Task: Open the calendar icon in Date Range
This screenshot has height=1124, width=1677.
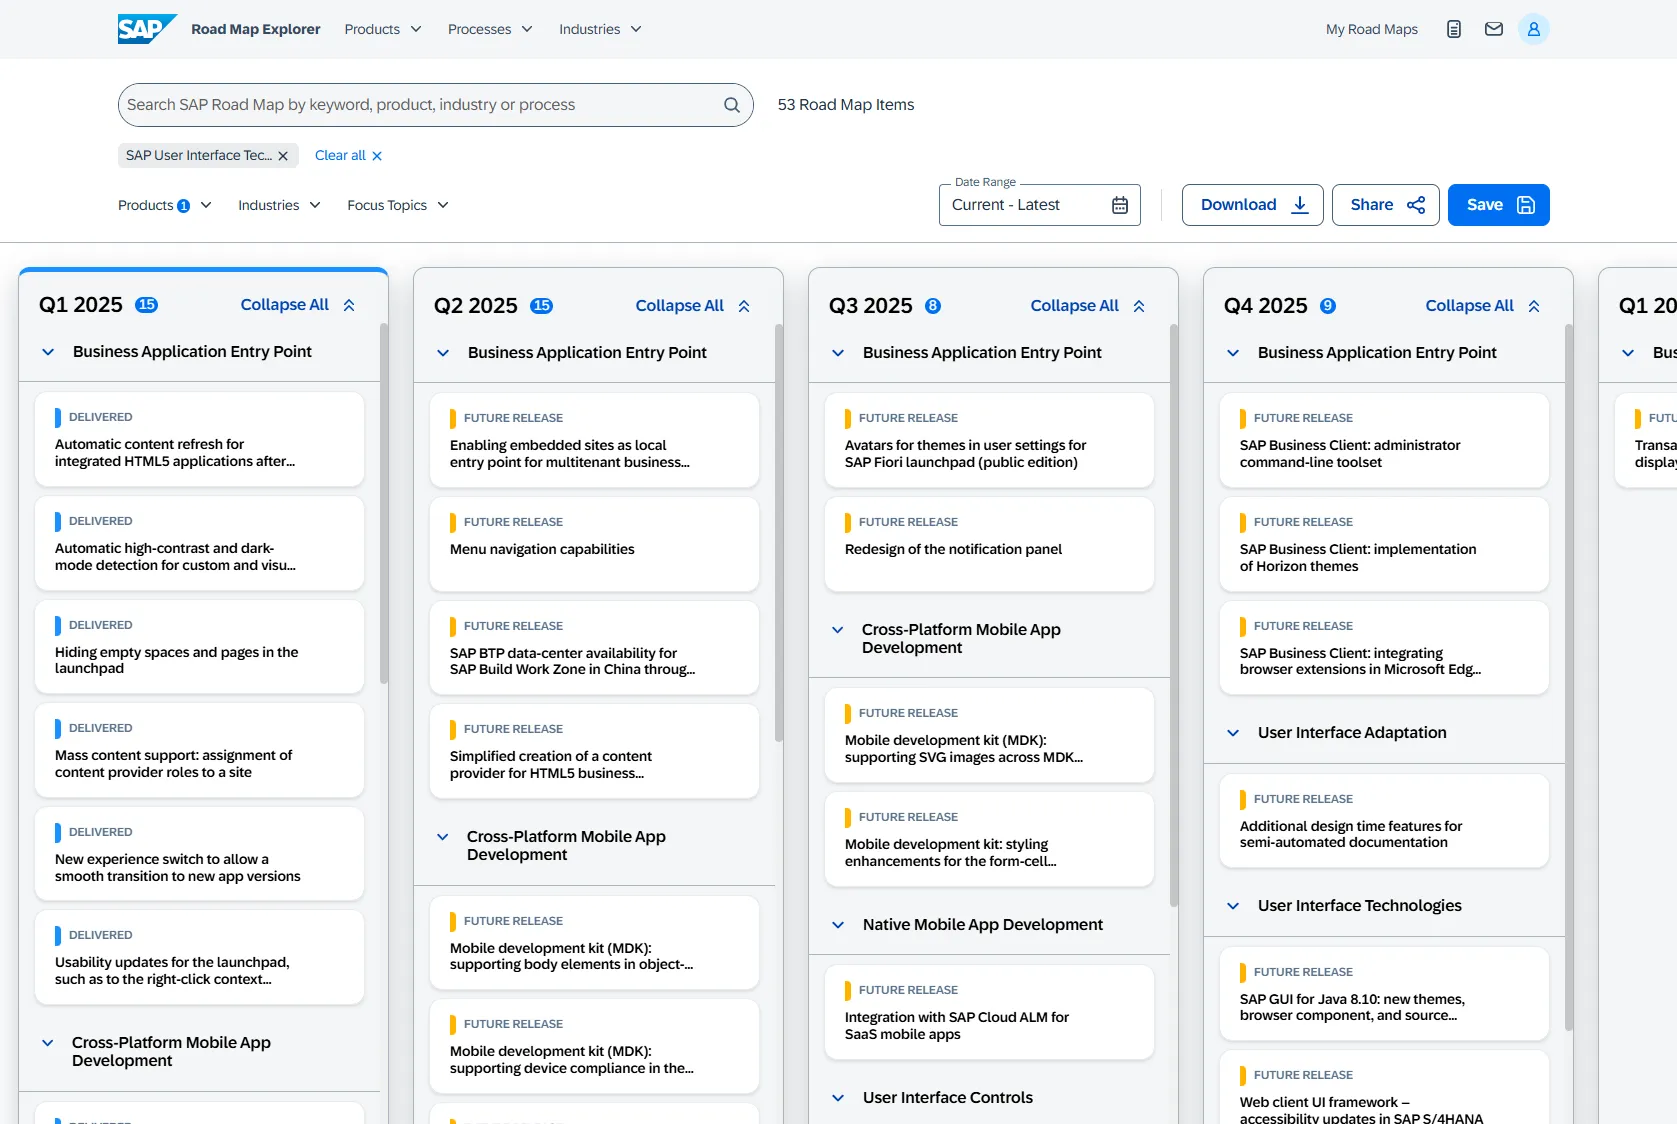Action: (x=1119, y=205)
